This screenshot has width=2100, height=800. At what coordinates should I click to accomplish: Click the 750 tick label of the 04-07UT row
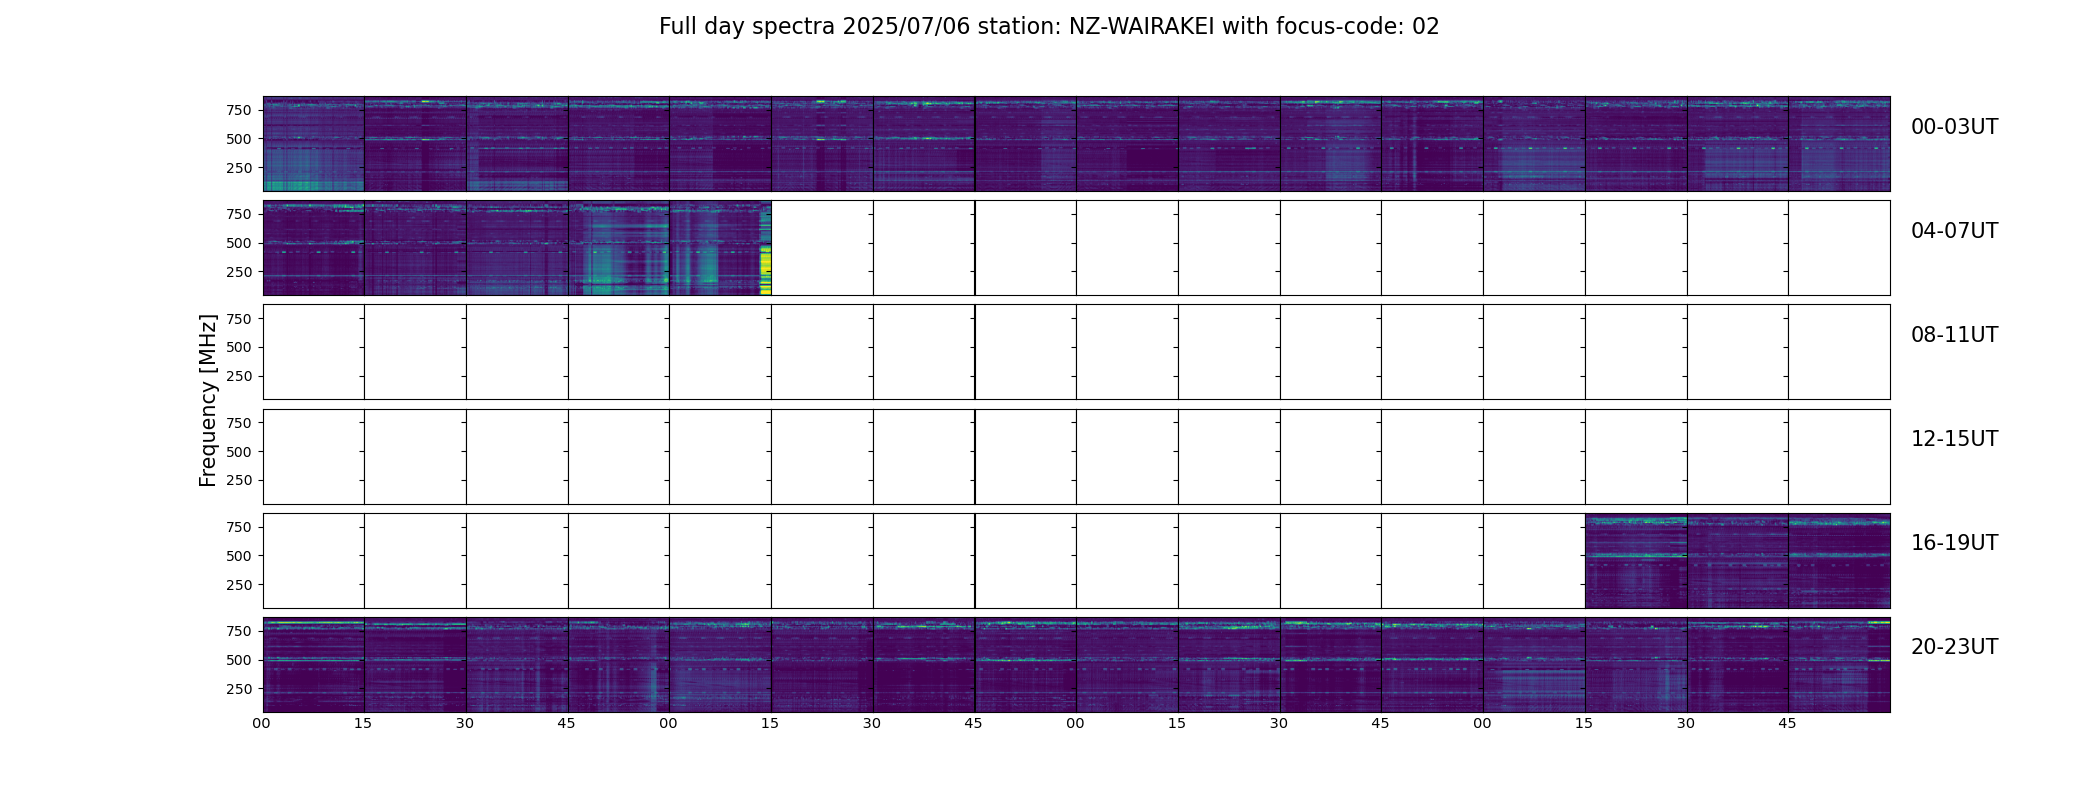(239, 214)
